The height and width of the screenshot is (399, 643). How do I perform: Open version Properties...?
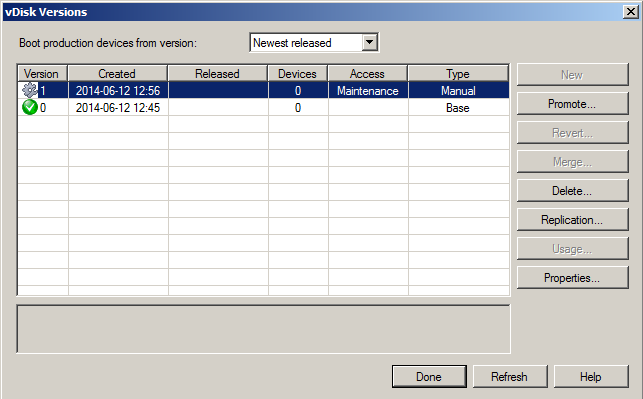click(x=572, y=278)
